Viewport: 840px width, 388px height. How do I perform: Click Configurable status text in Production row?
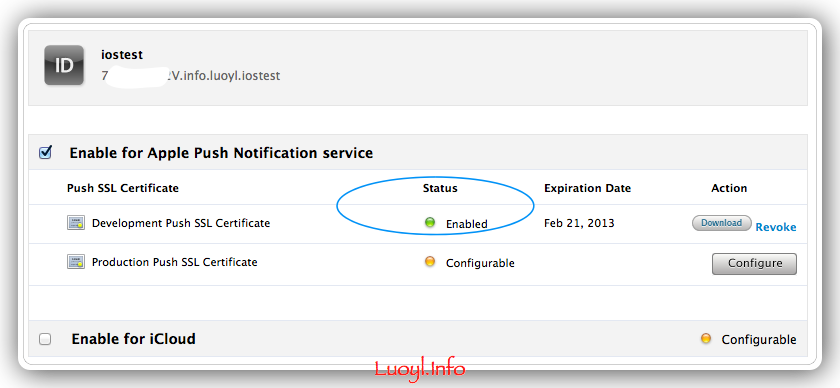click(x=480, y=263)
